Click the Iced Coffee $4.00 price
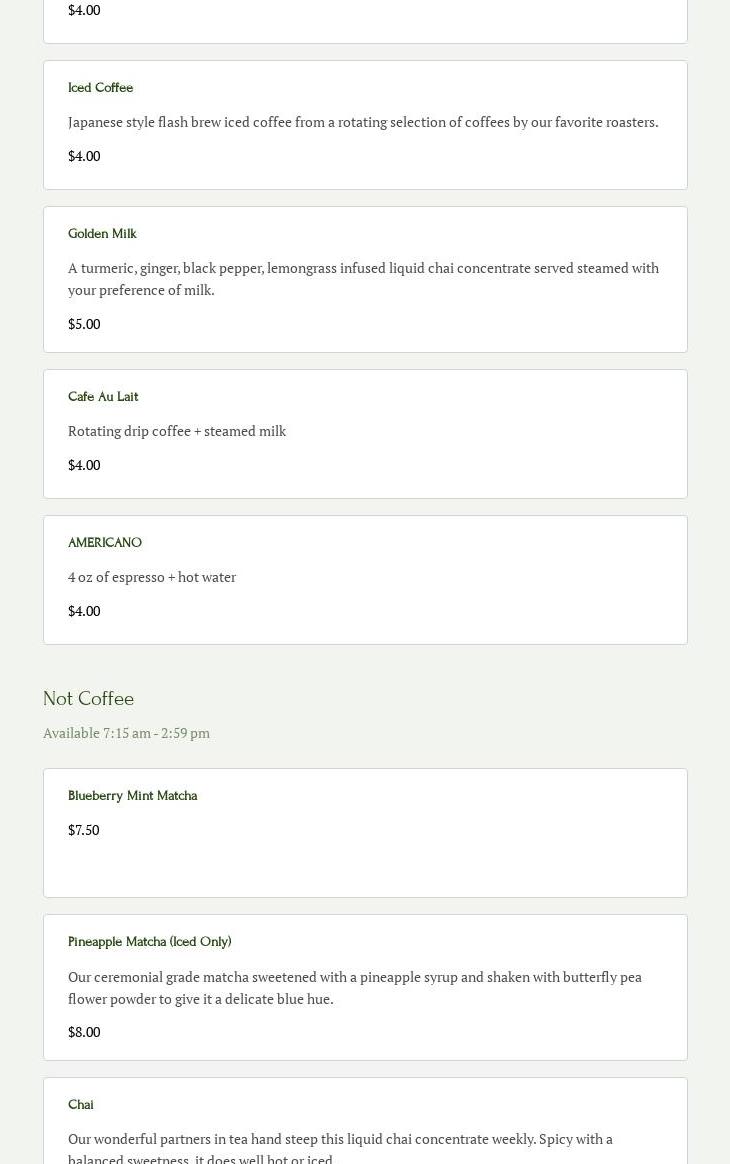Viewport: 730px width, 1164px height. [x=84, y=156]
